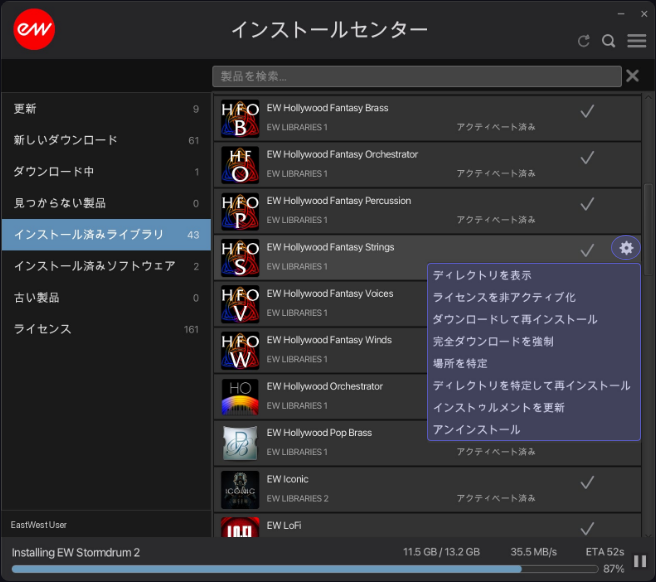Click the EW LoFi artwork
This screenshot has width=656, height=582.
point(240,527)
